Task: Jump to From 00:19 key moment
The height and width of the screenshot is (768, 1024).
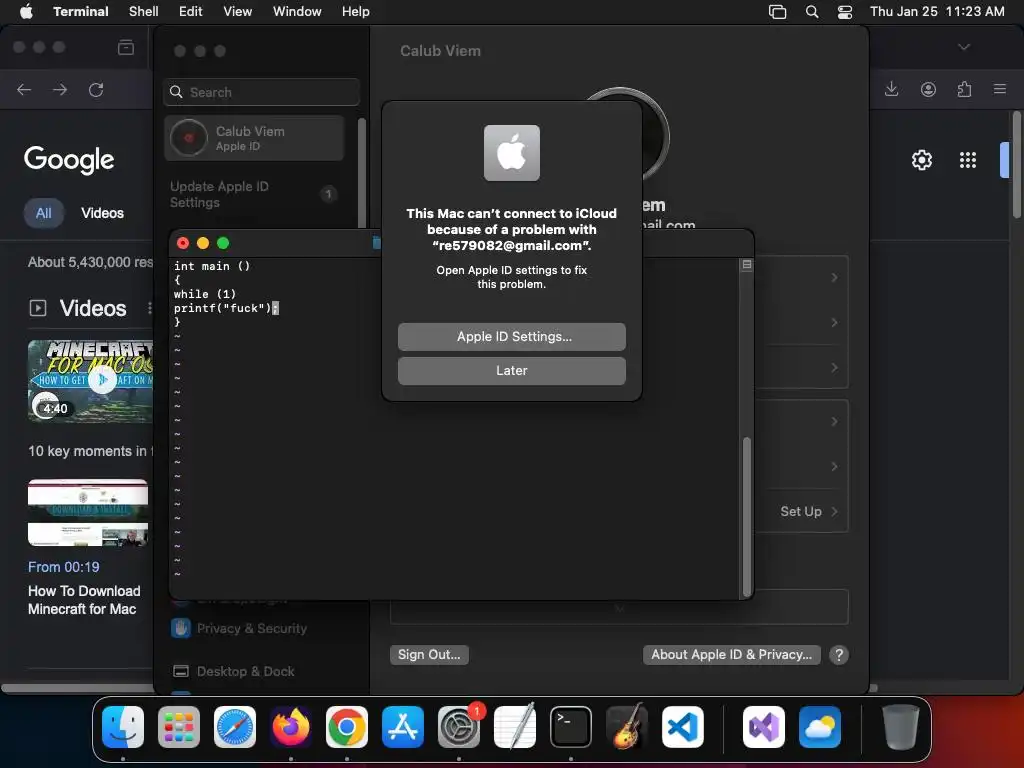Action: (63, 567)
